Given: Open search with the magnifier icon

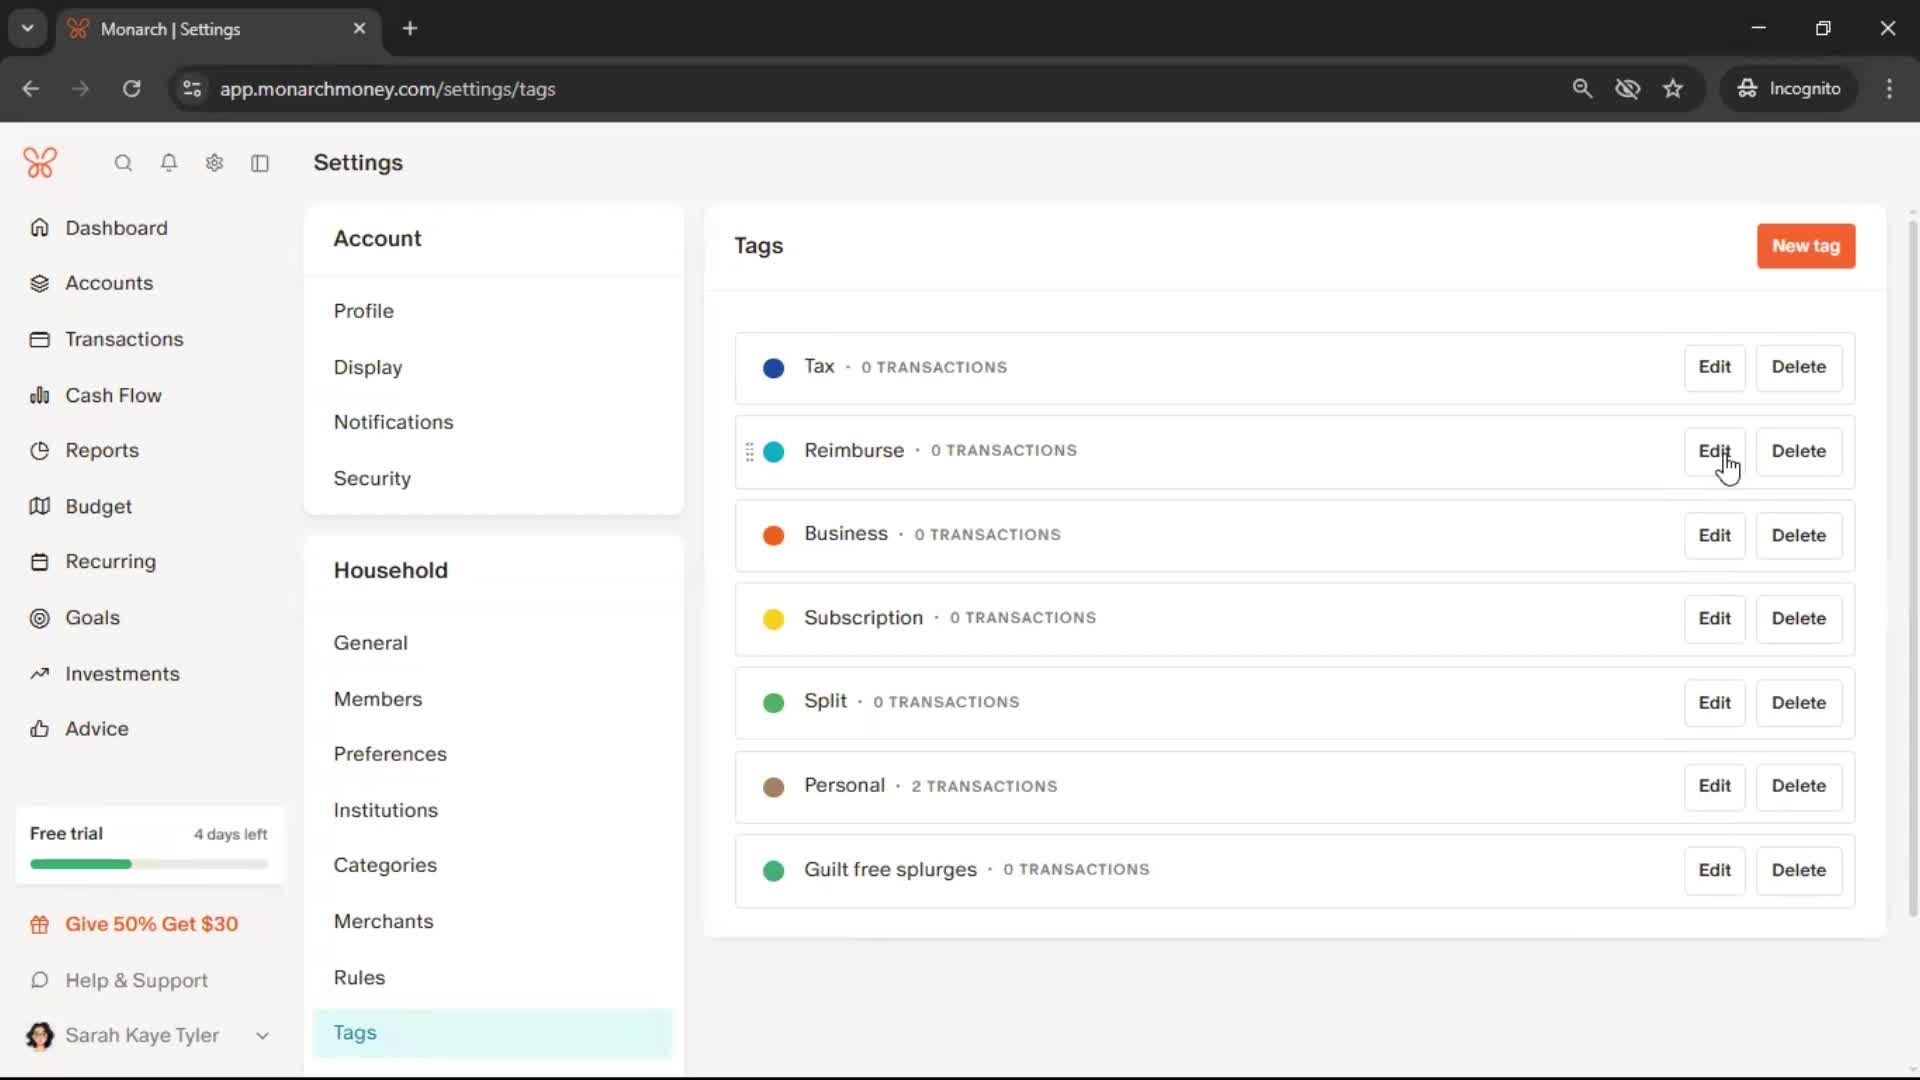Looking at the screenshot, I should (x=123, y=163).
